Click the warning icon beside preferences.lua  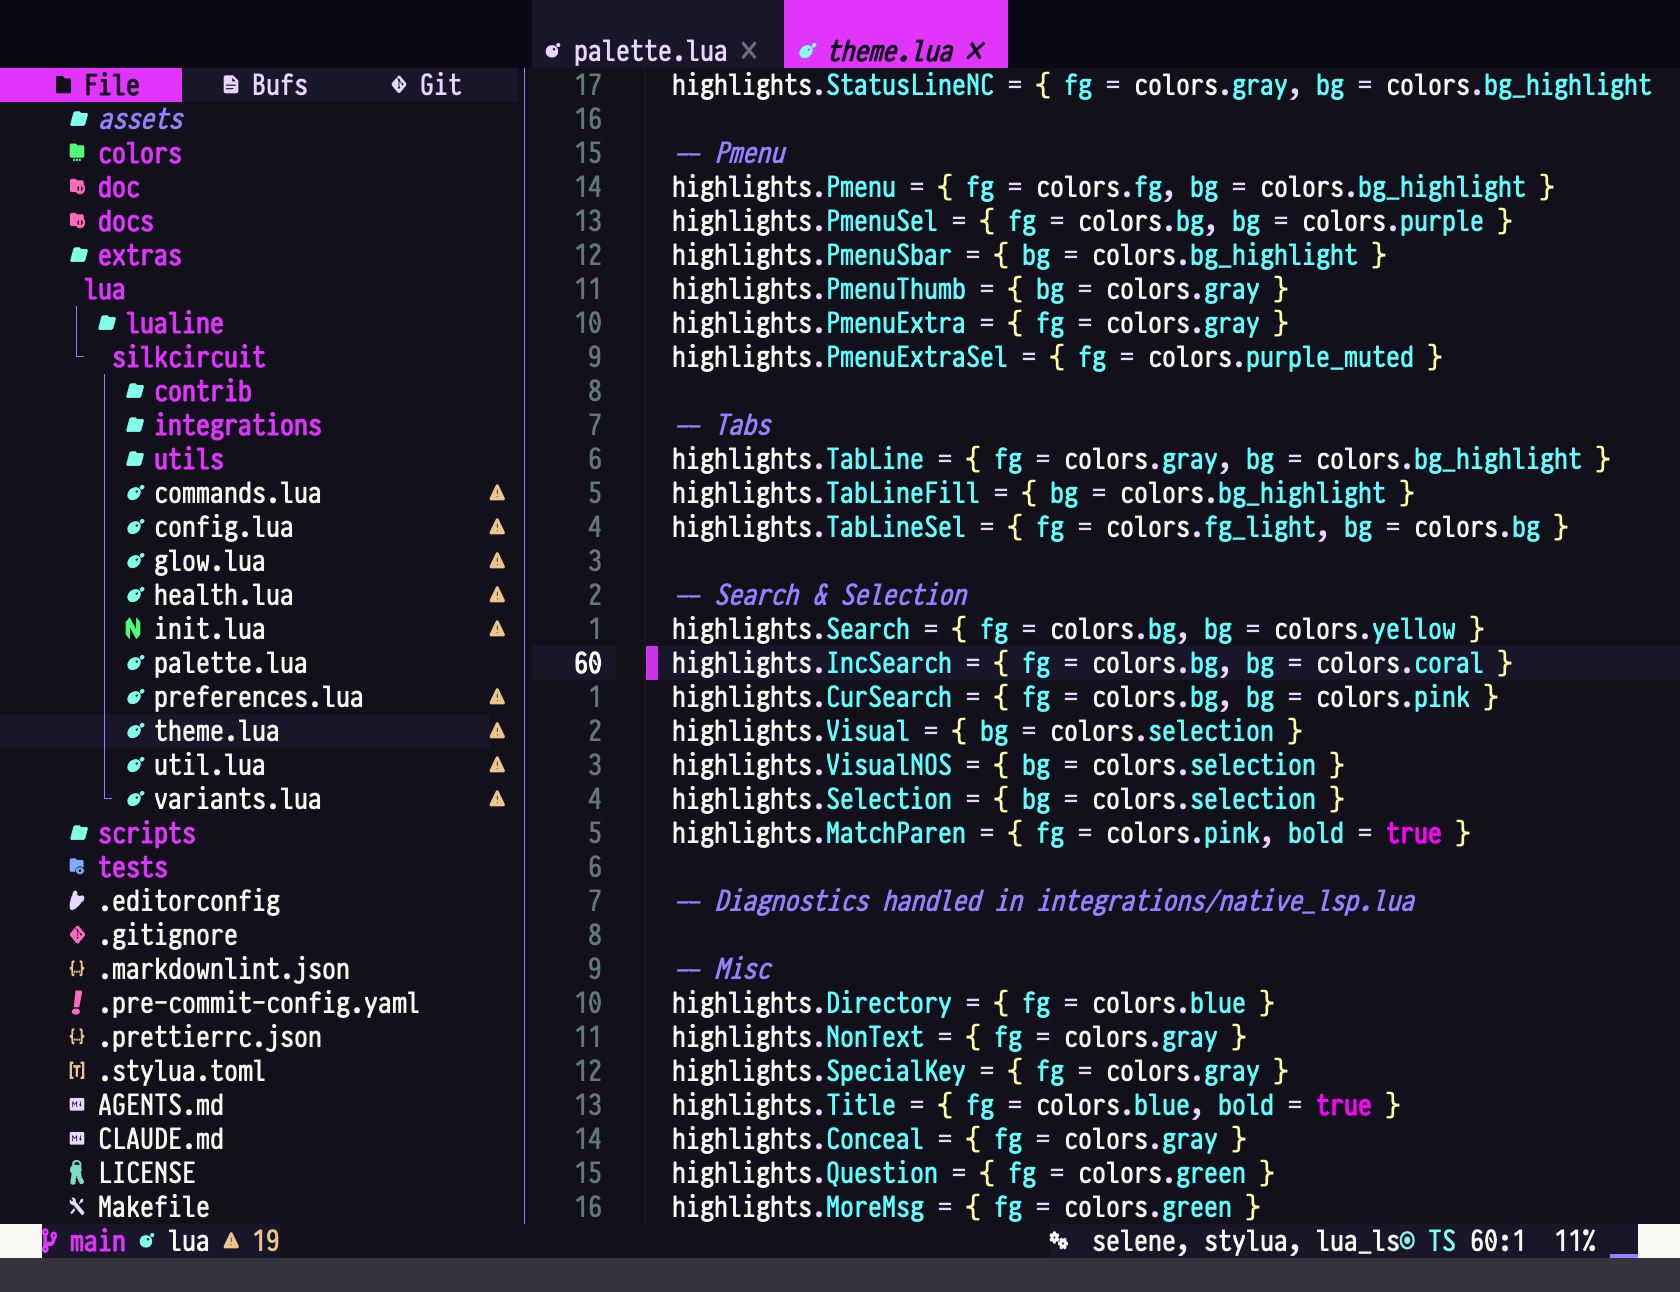tap(497, 697)
